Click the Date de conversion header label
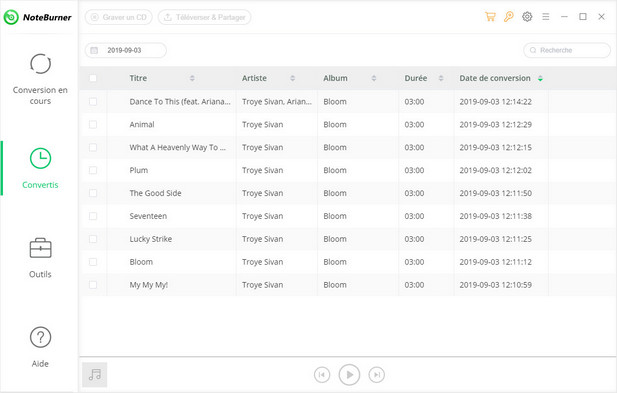This screenshot has width=617, height=393. click(x=495, y=78)
